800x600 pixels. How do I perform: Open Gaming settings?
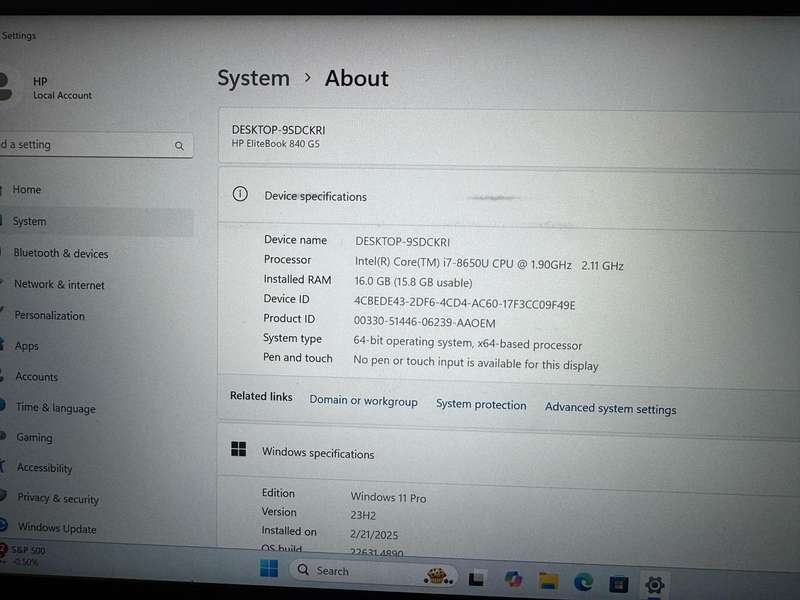tap(34, 438)
